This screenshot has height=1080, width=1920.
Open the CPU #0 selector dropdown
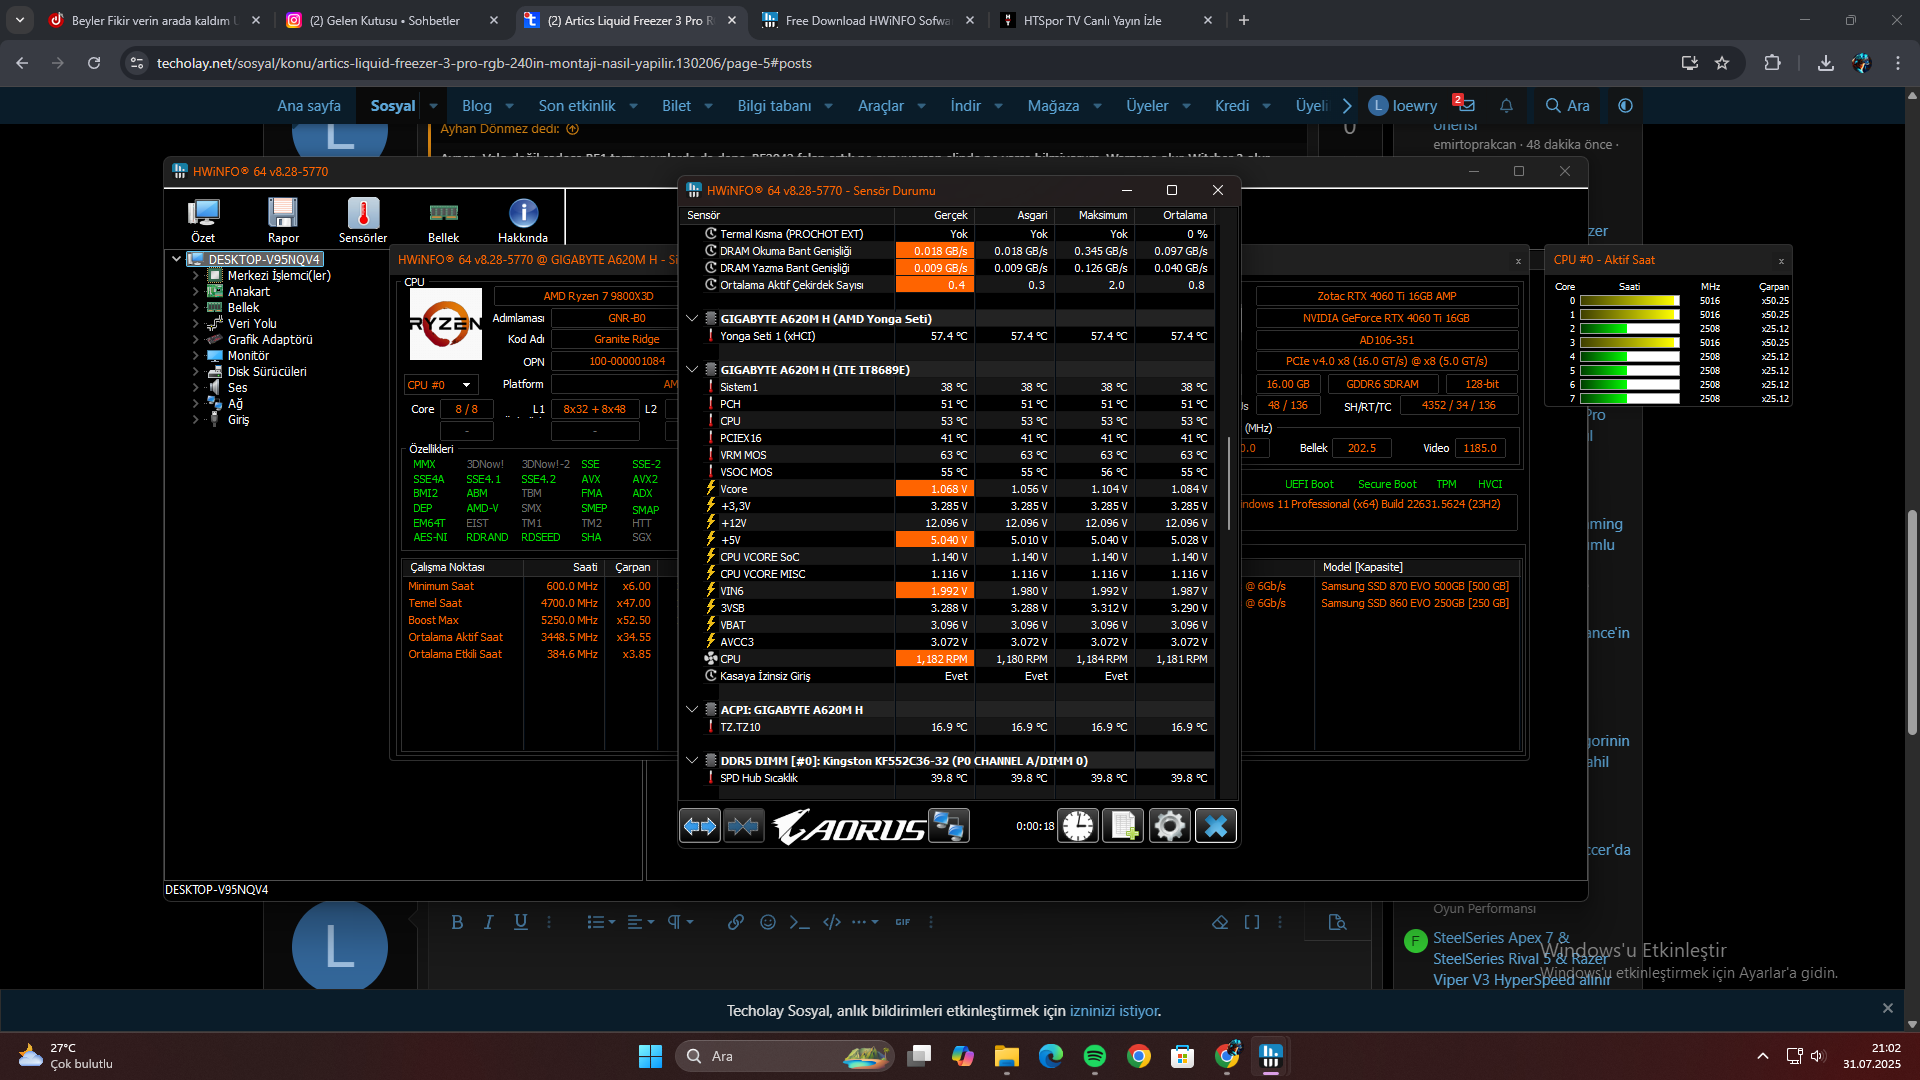pyautogui.click(x=441, y=385)
